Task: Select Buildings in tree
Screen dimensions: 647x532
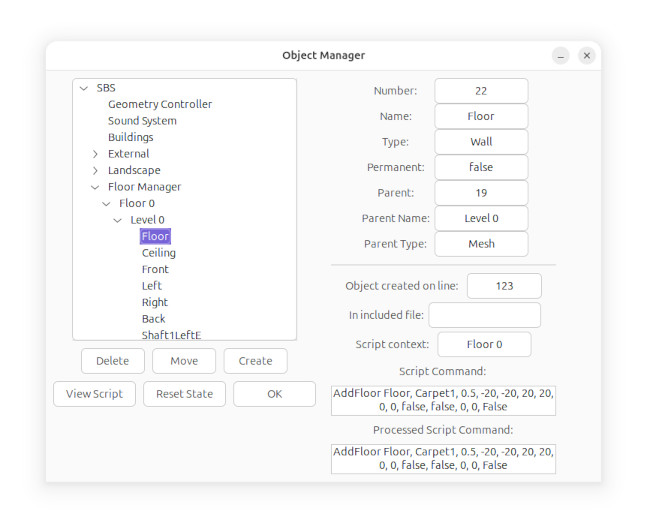Action: pyautogui.click(x=130, y=137)
